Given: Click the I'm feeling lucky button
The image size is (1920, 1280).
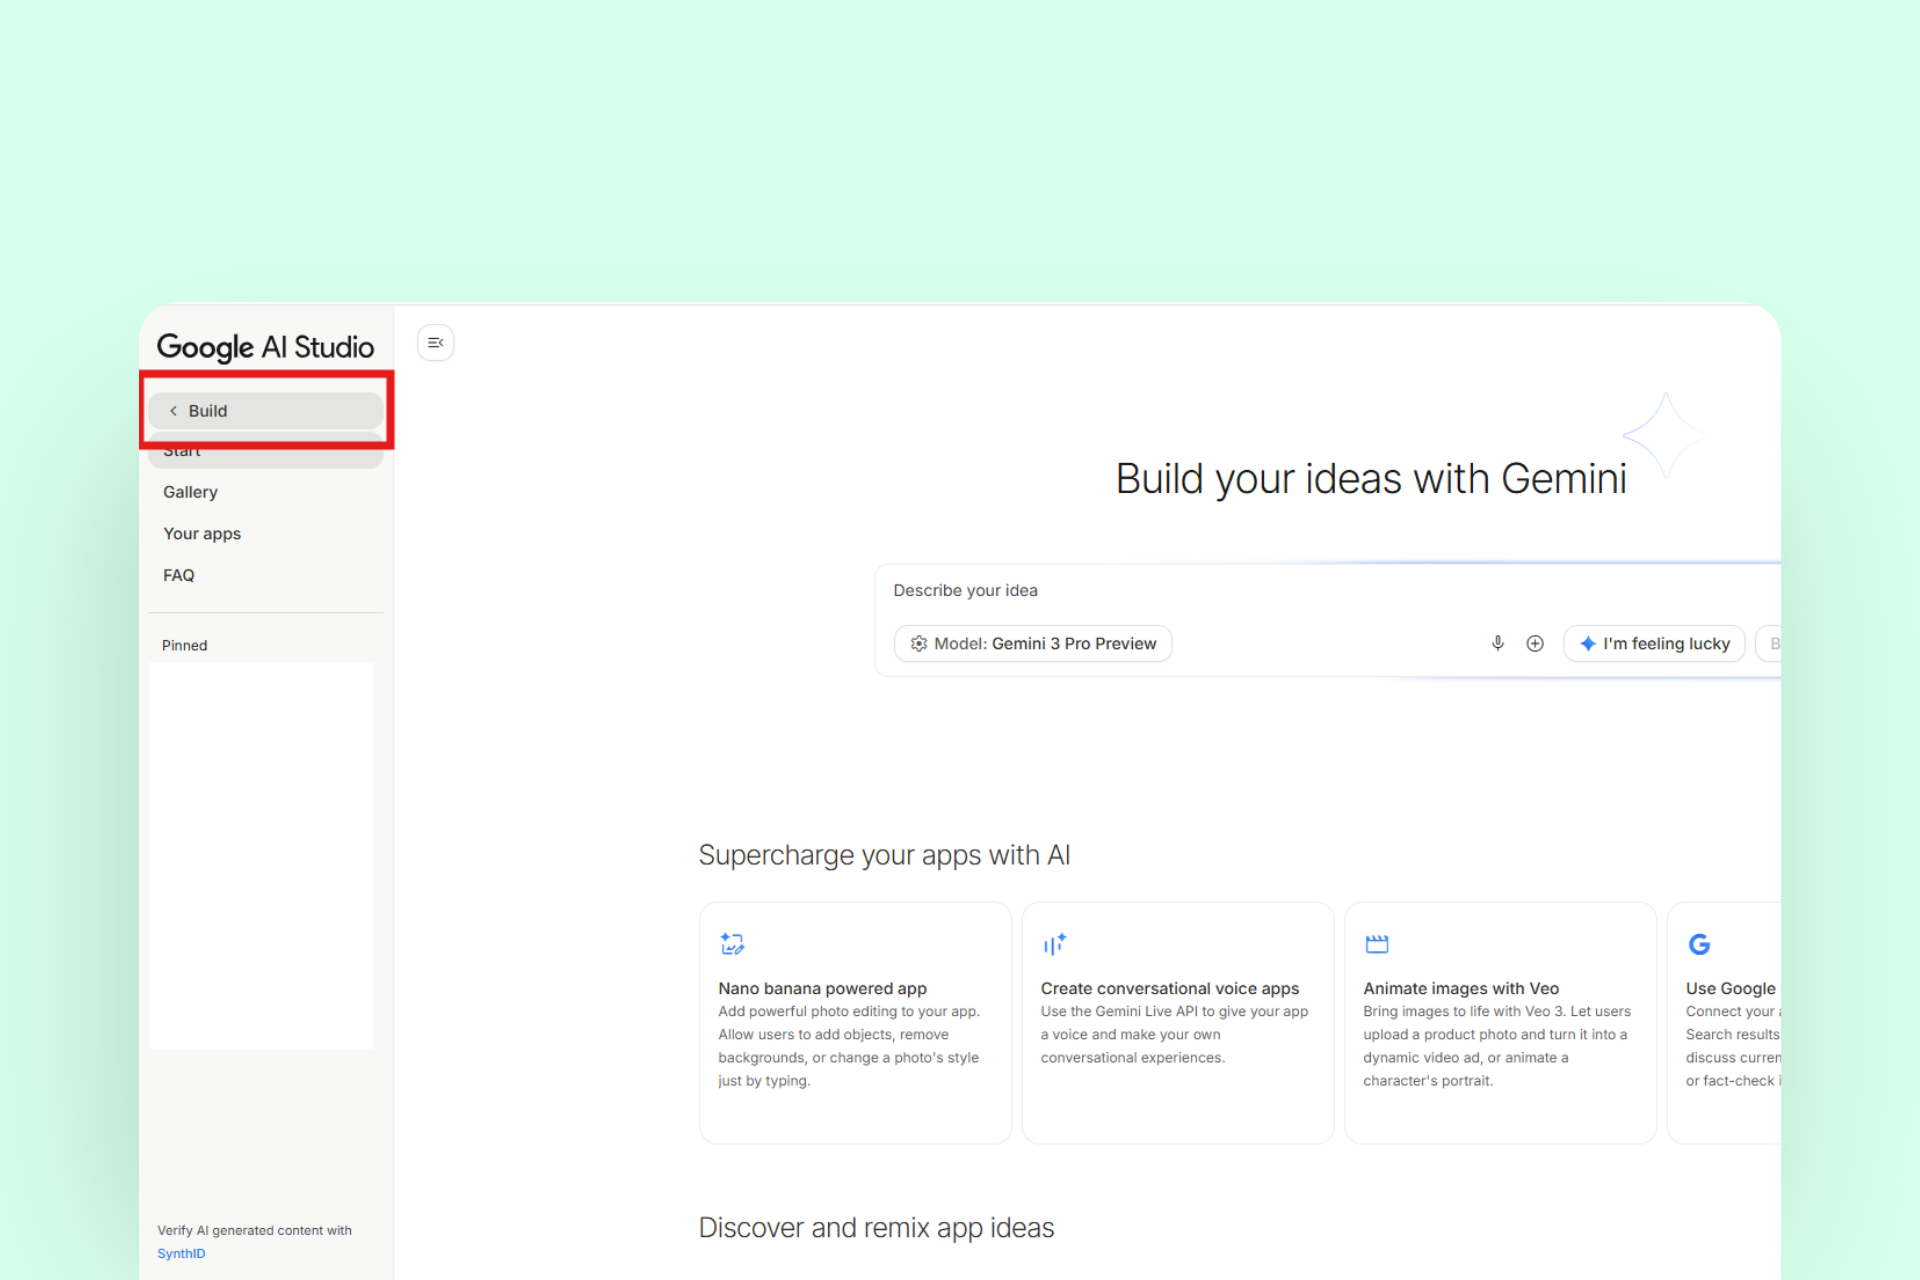Looking at the screenshot, I should tap(1654, 643).
